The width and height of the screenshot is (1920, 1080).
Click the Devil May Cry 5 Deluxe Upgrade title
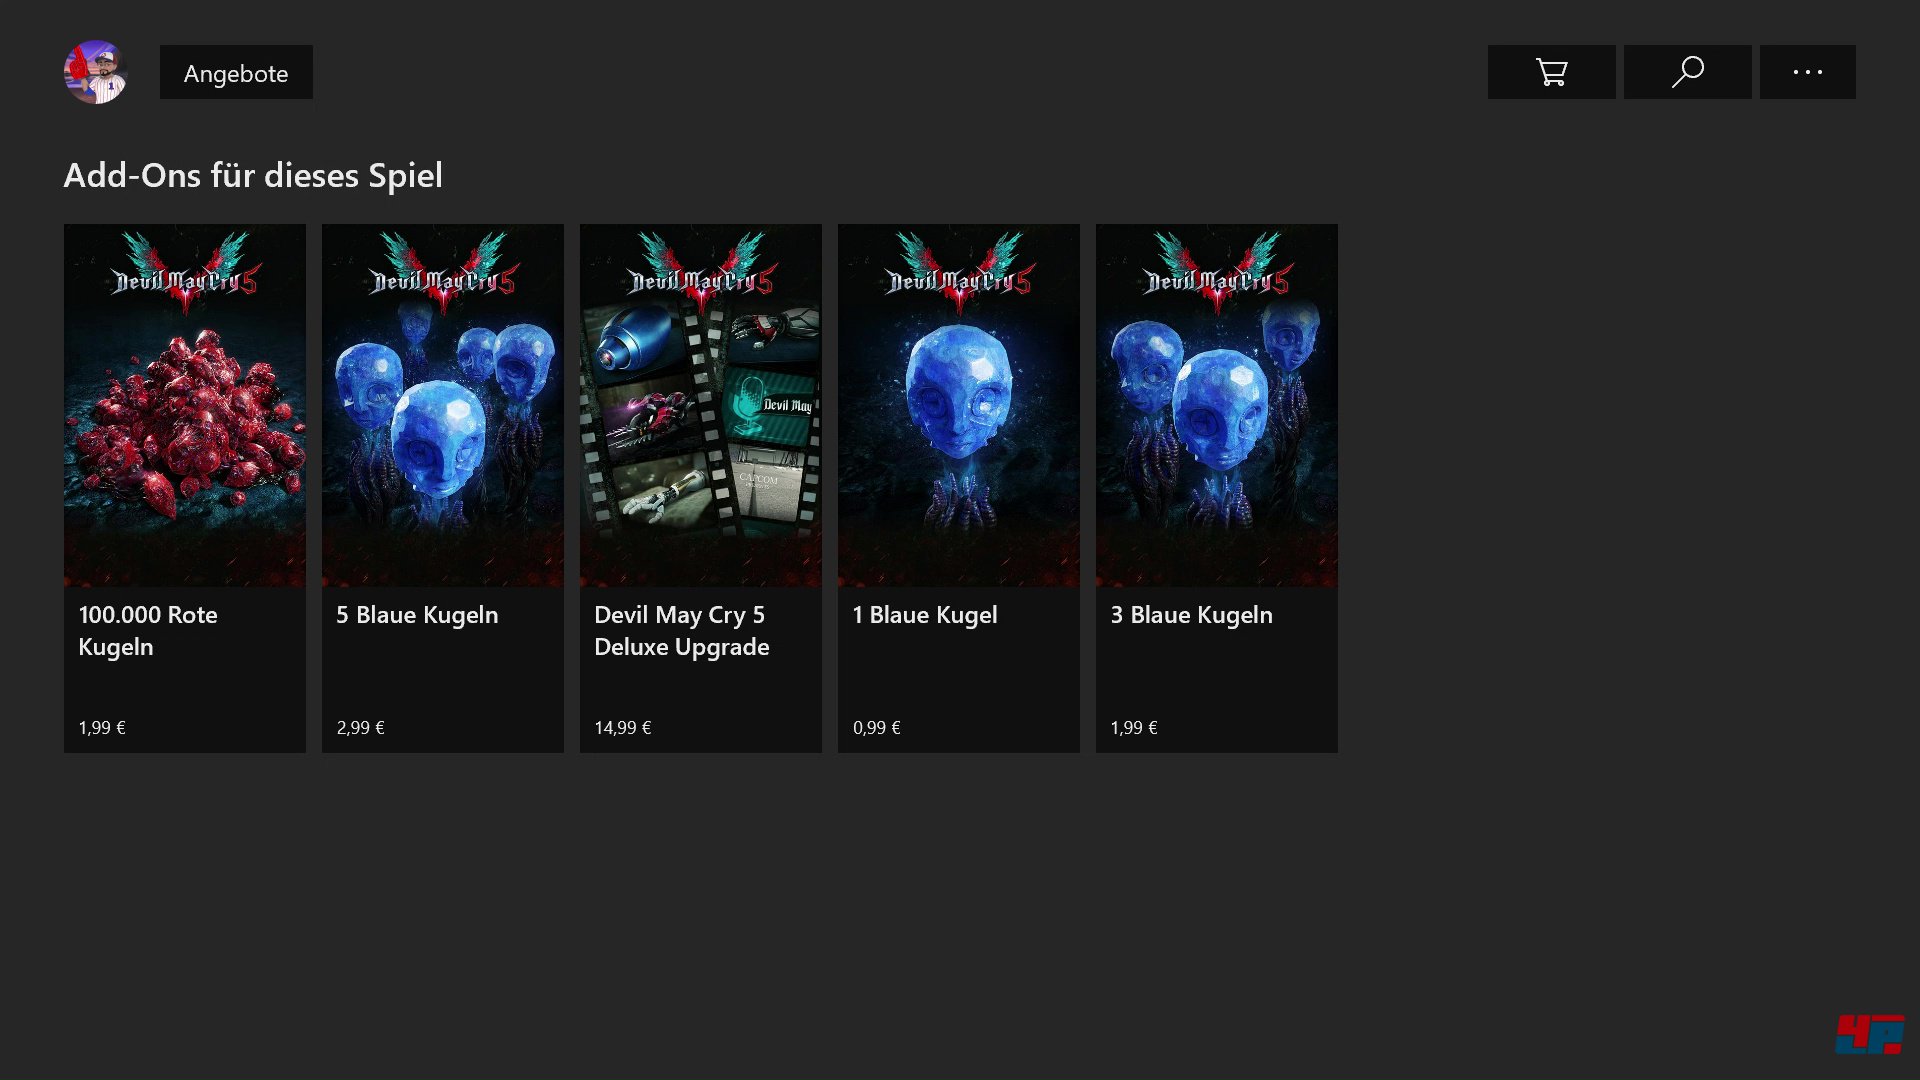tap(681, 630)
